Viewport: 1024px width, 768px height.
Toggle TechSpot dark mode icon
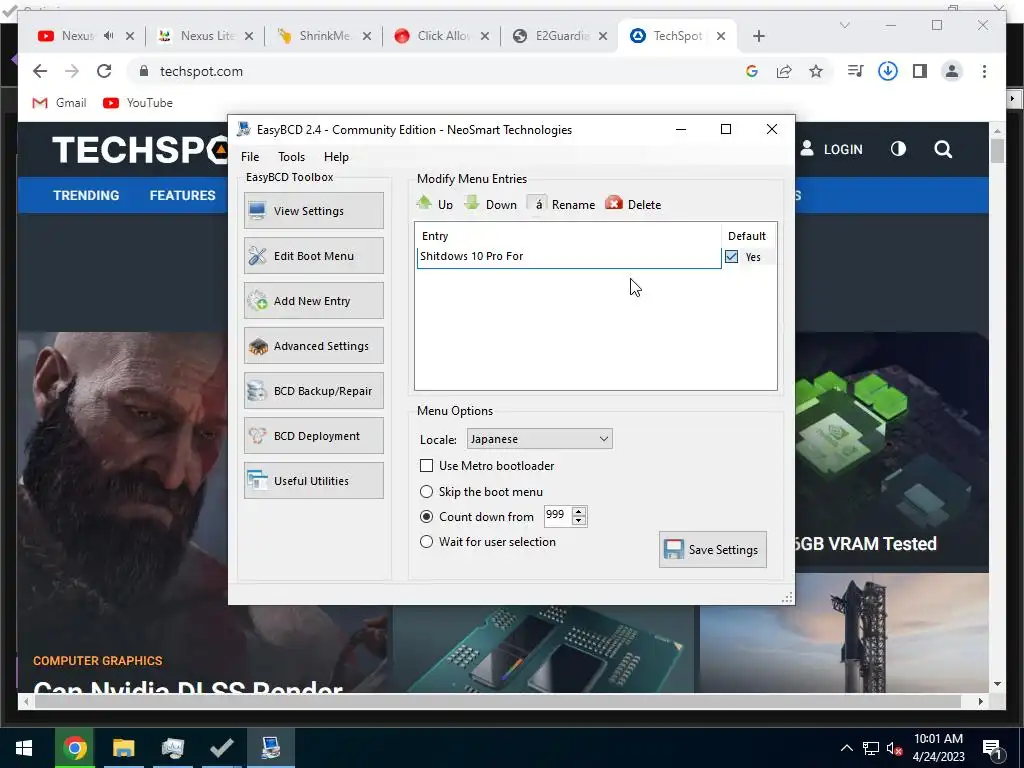(x=899, y=149)
